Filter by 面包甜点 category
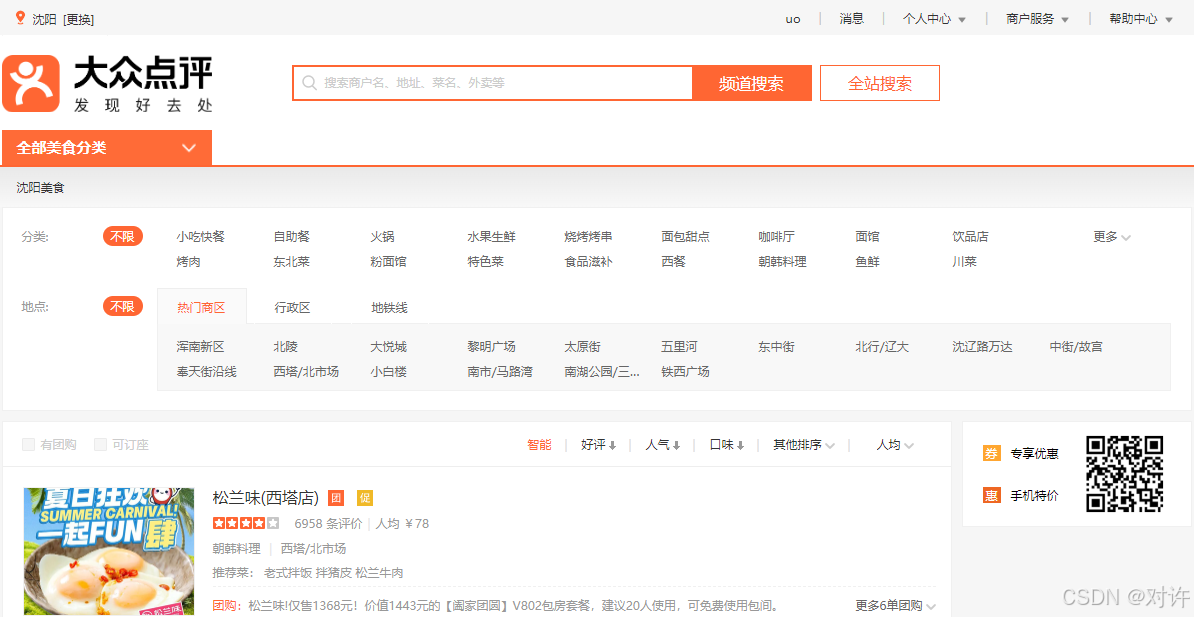 pyautogui.click(x=685, y=237)
